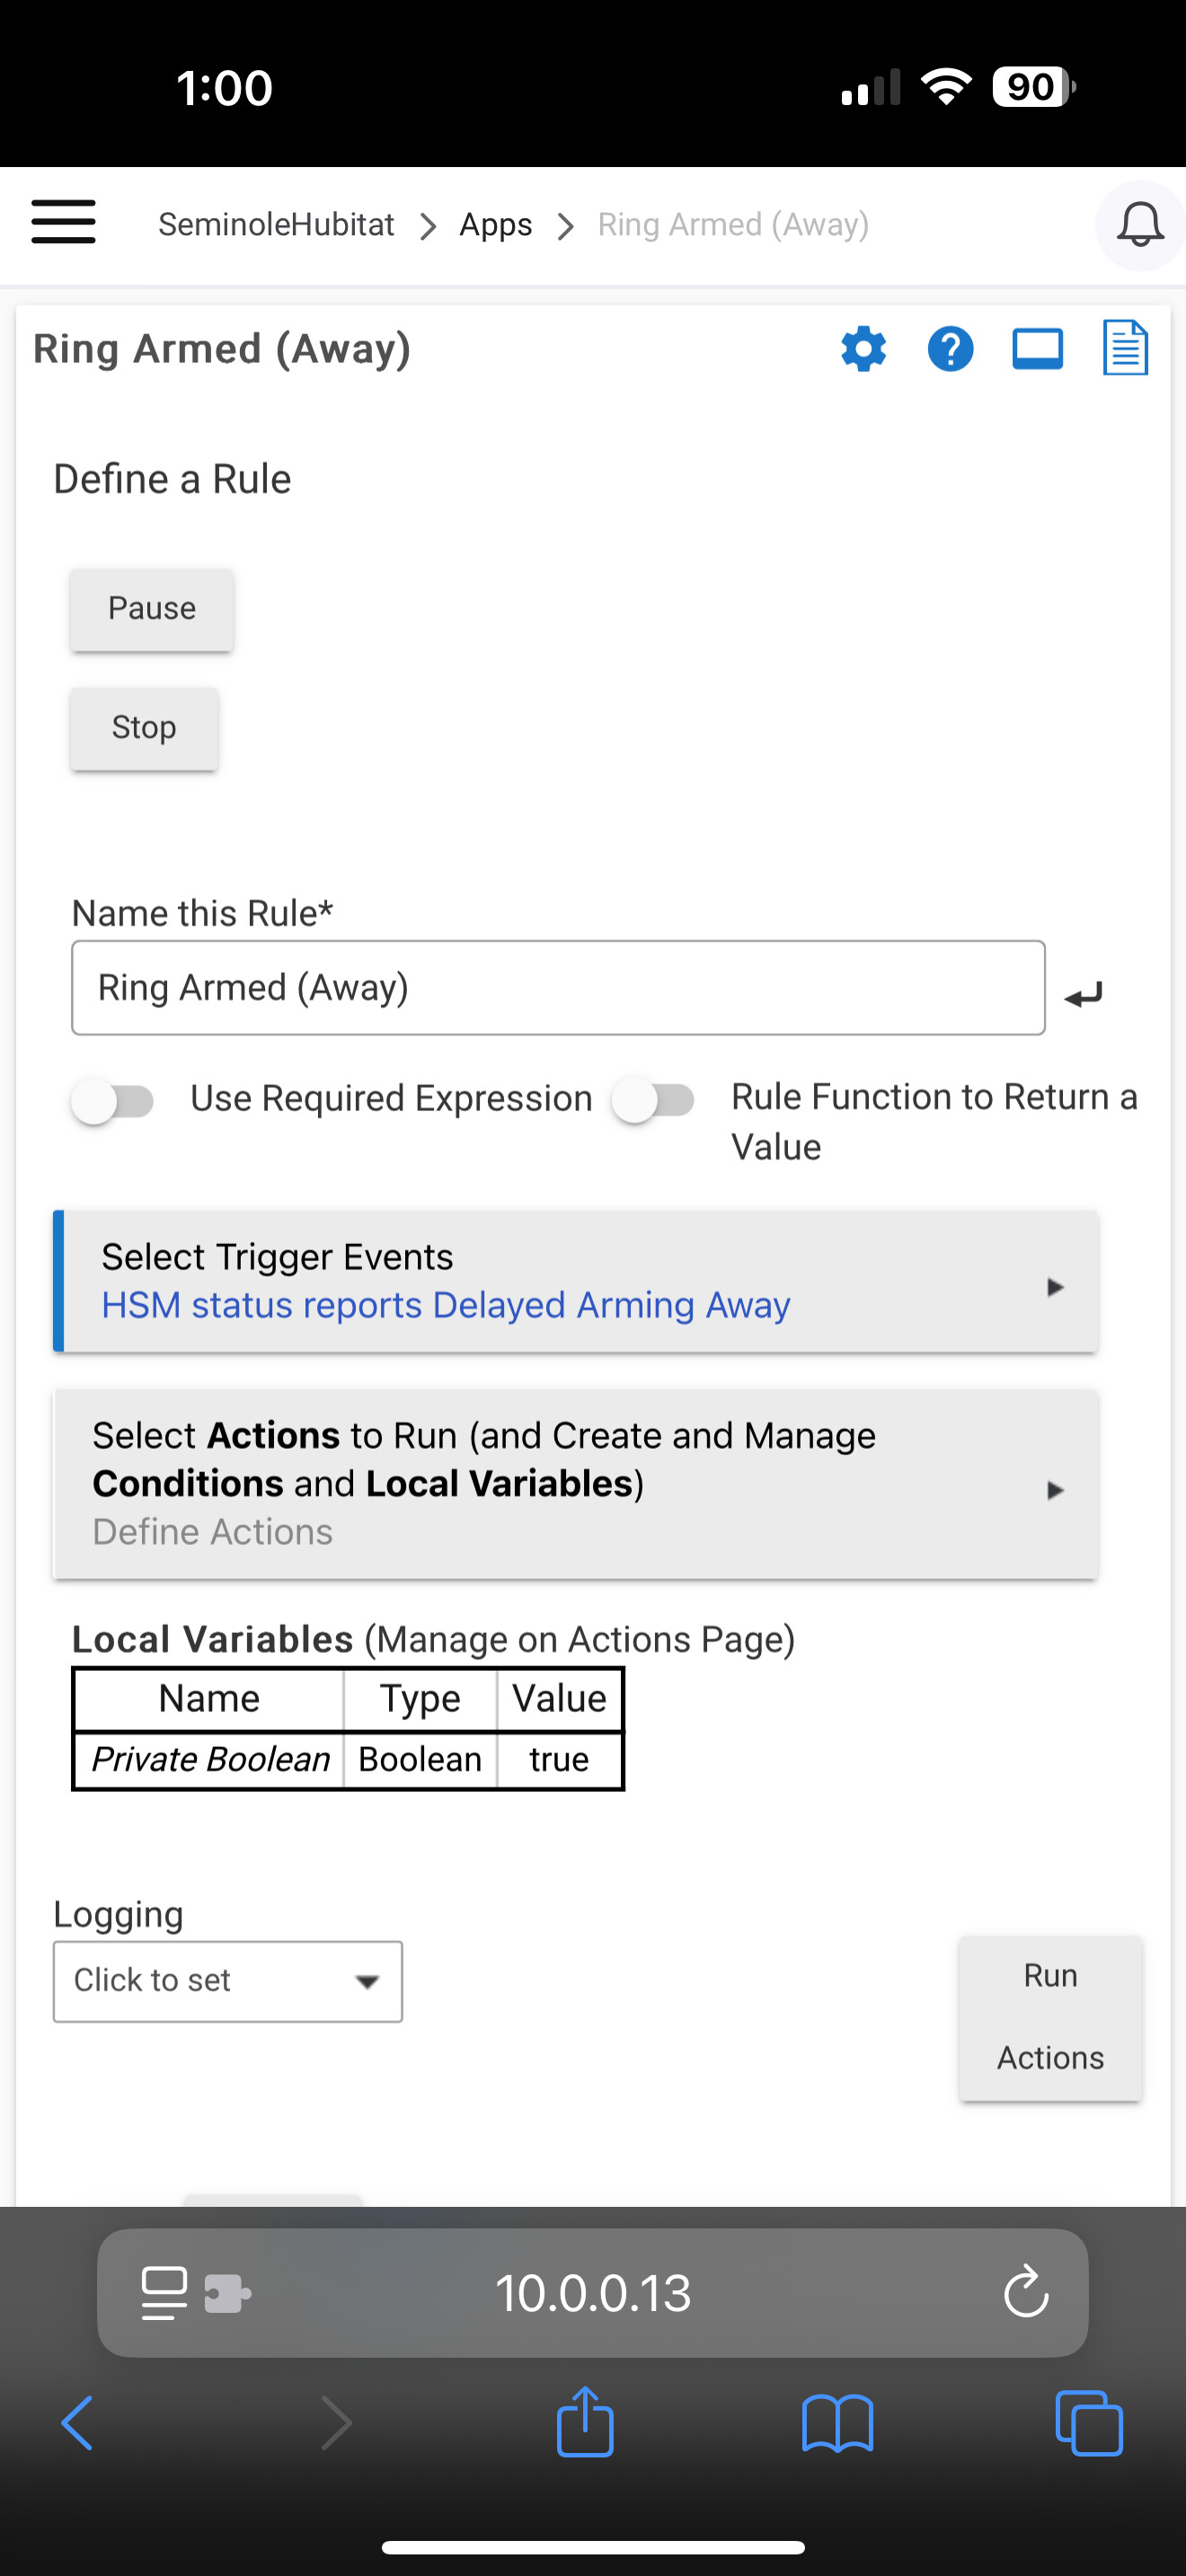This screenshot has width=1186, height=2576.
Task: Tap the Safari address bar 10.0.0.13
Action: [x=593, y=2292]
